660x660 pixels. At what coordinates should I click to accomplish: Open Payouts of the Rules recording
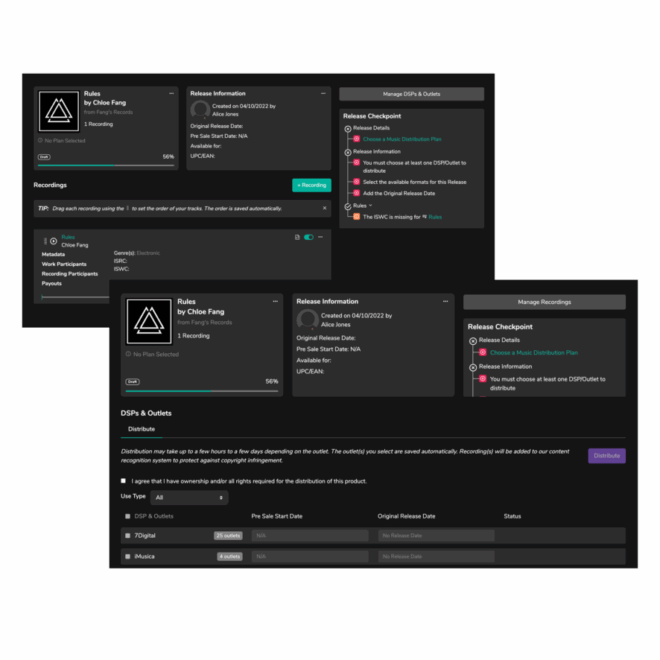coord(51,283)
